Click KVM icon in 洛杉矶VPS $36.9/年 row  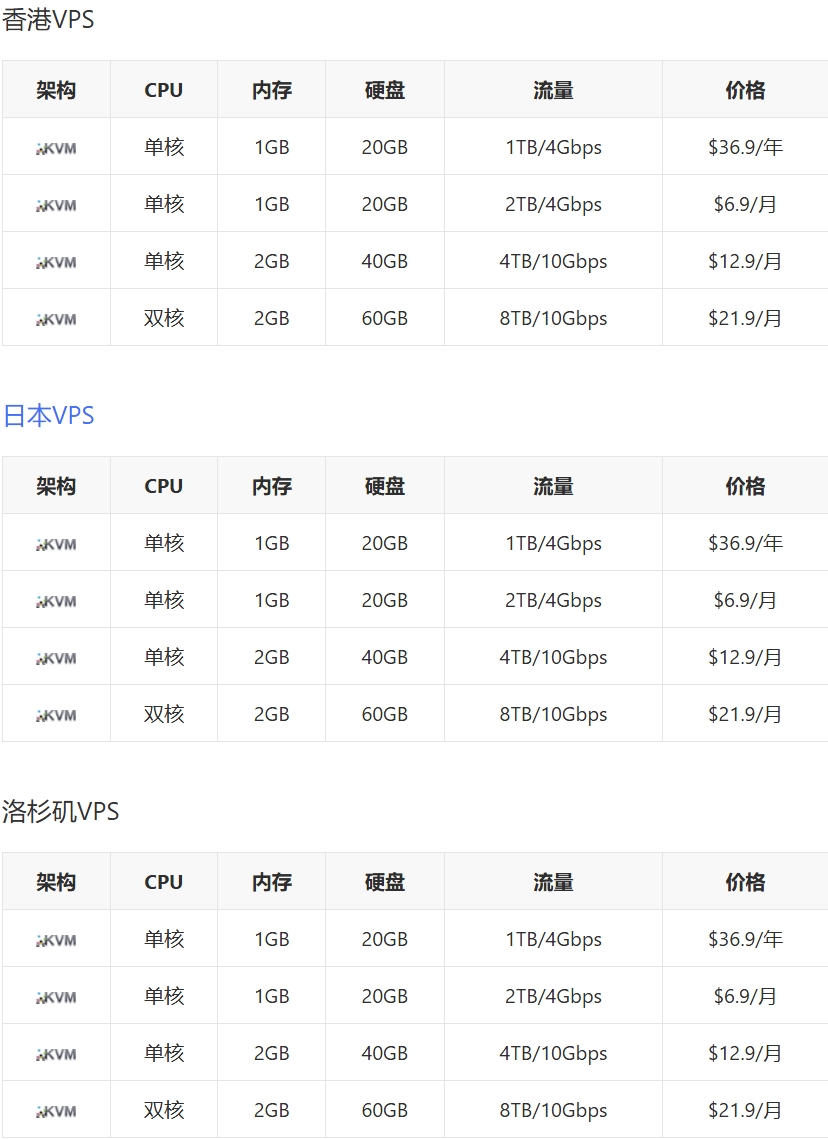pos(56,940)
